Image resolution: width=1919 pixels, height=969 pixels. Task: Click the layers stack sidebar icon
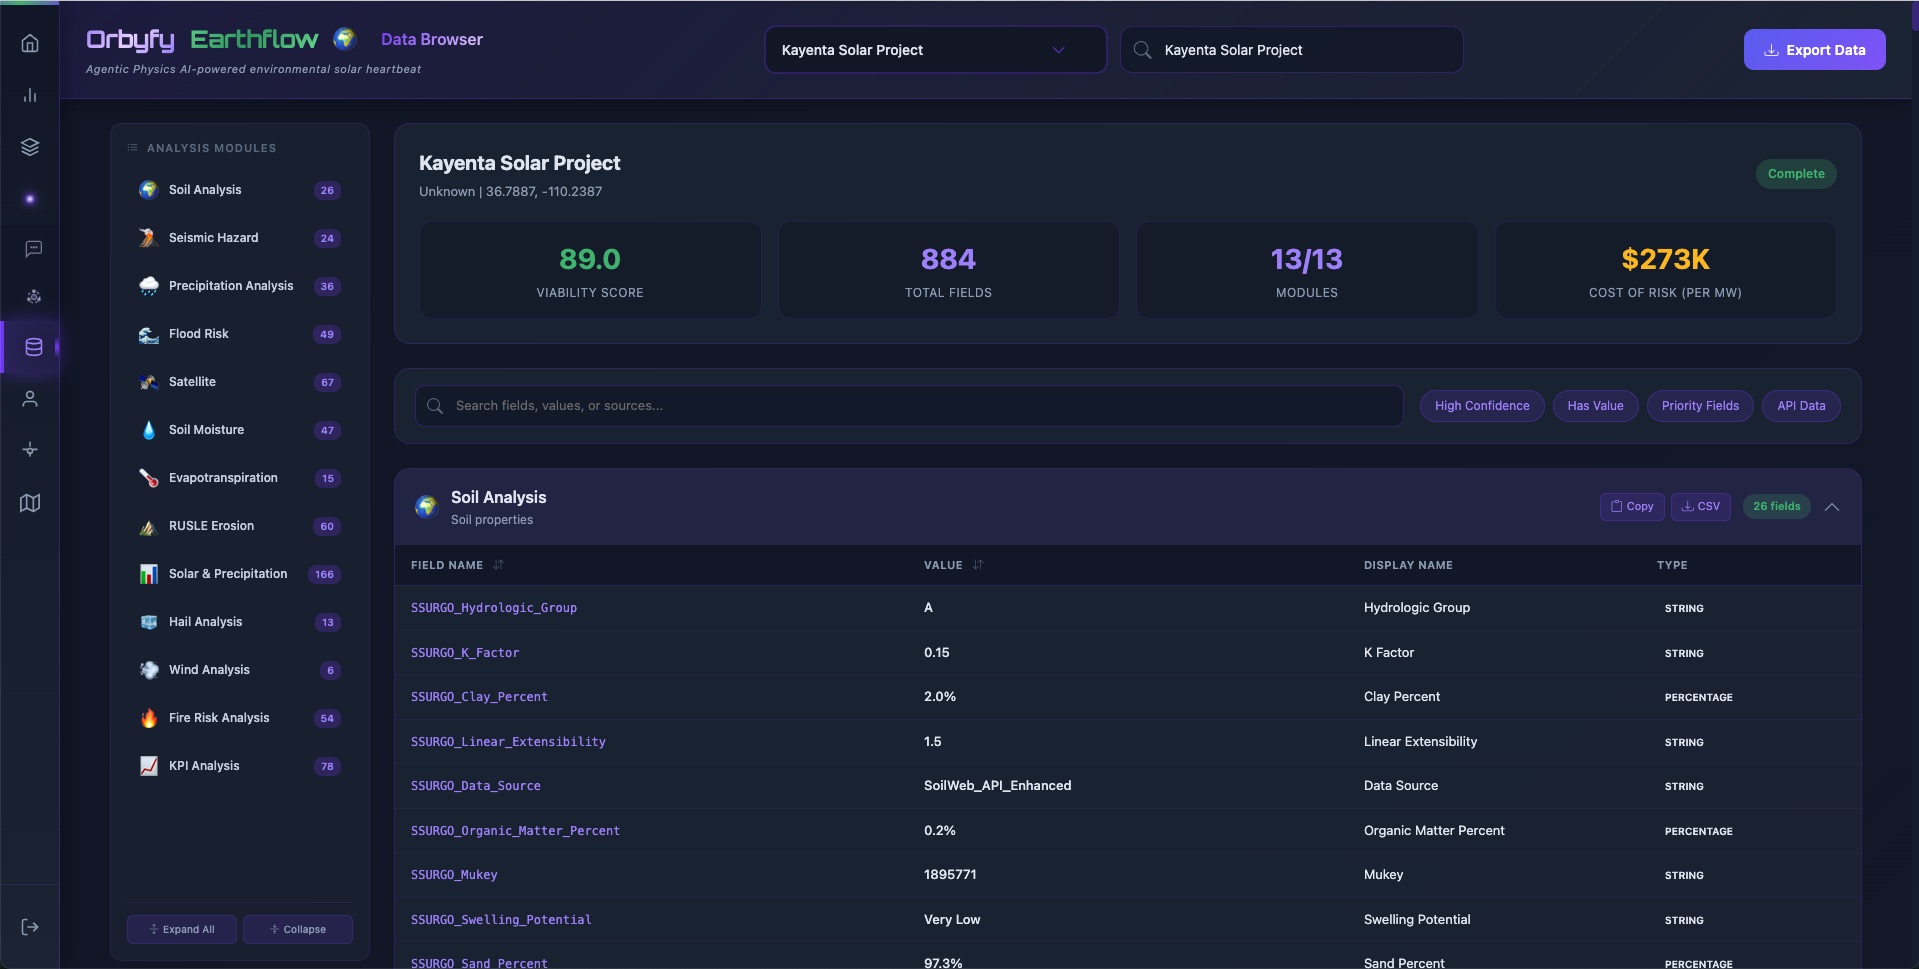tap(30, 147)
